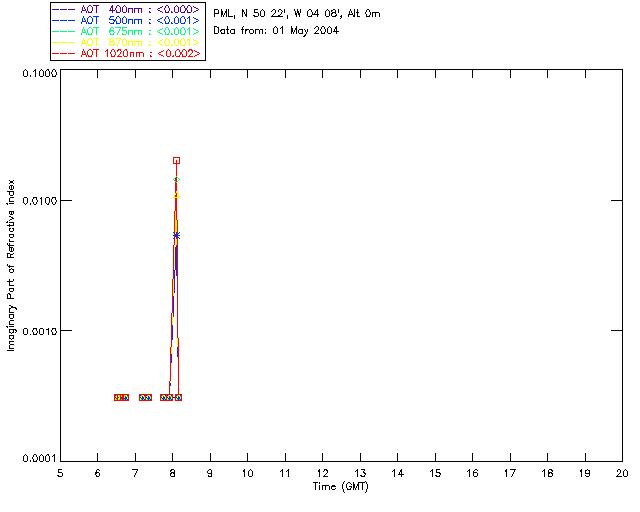The width and height of the screenshot is (640, 512).
Task: Click the AOT 400nm legend entry
Action: click(x=127, y=9)
